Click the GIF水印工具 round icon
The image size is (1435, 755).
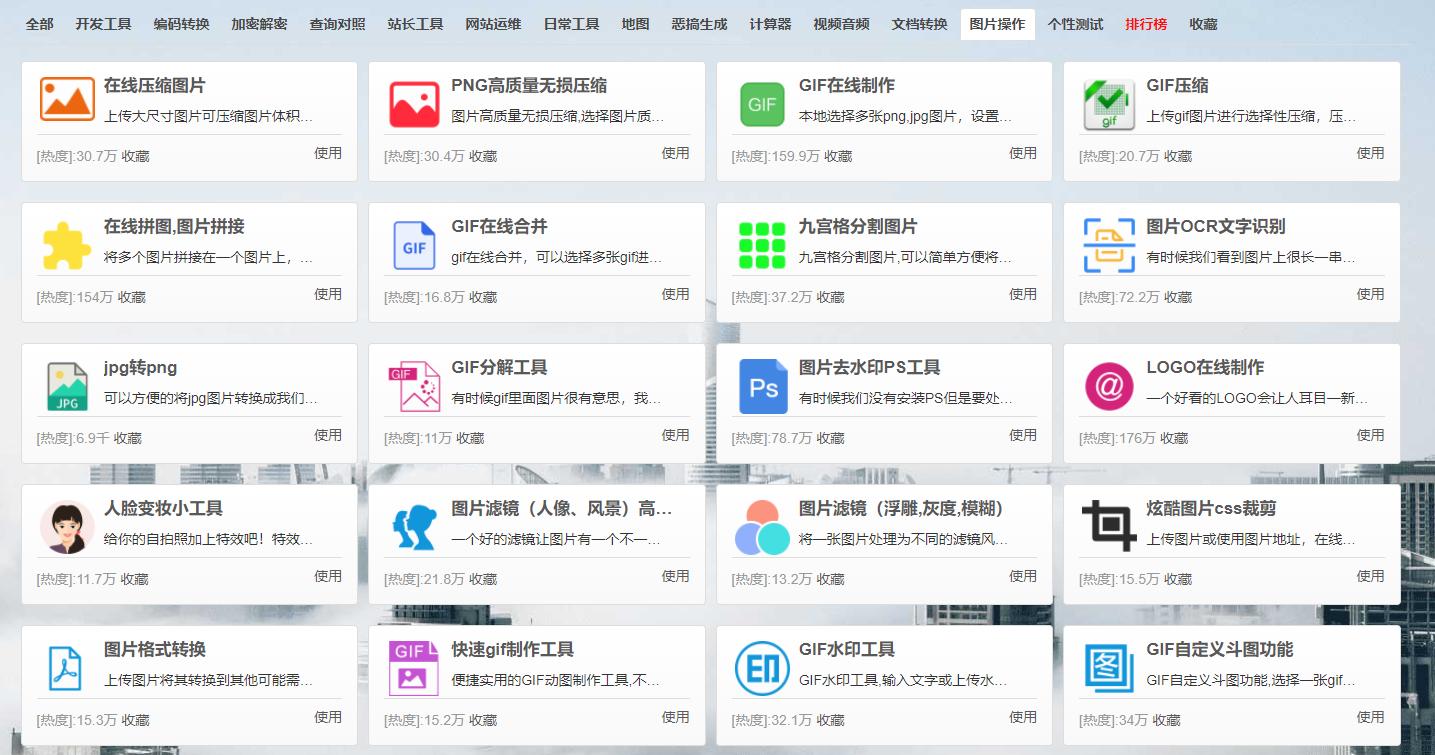[762, 668]
